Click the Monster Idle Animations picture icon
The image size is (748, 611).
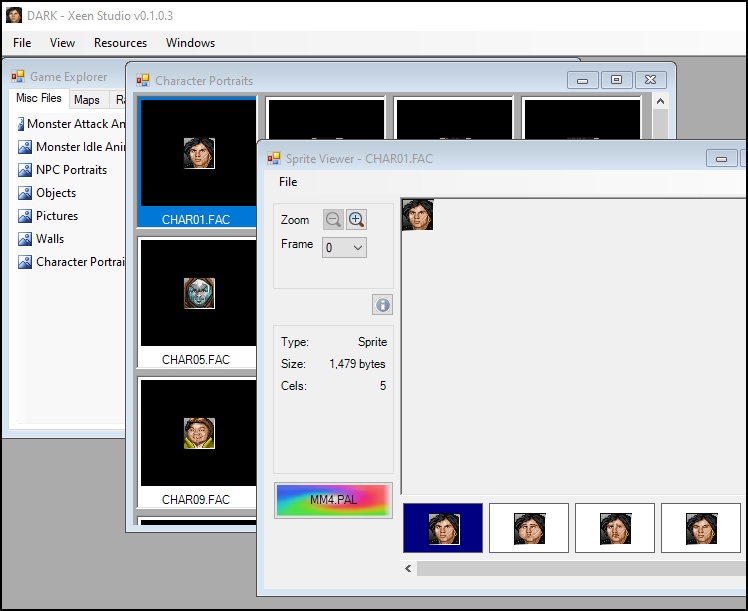(25, 147)
